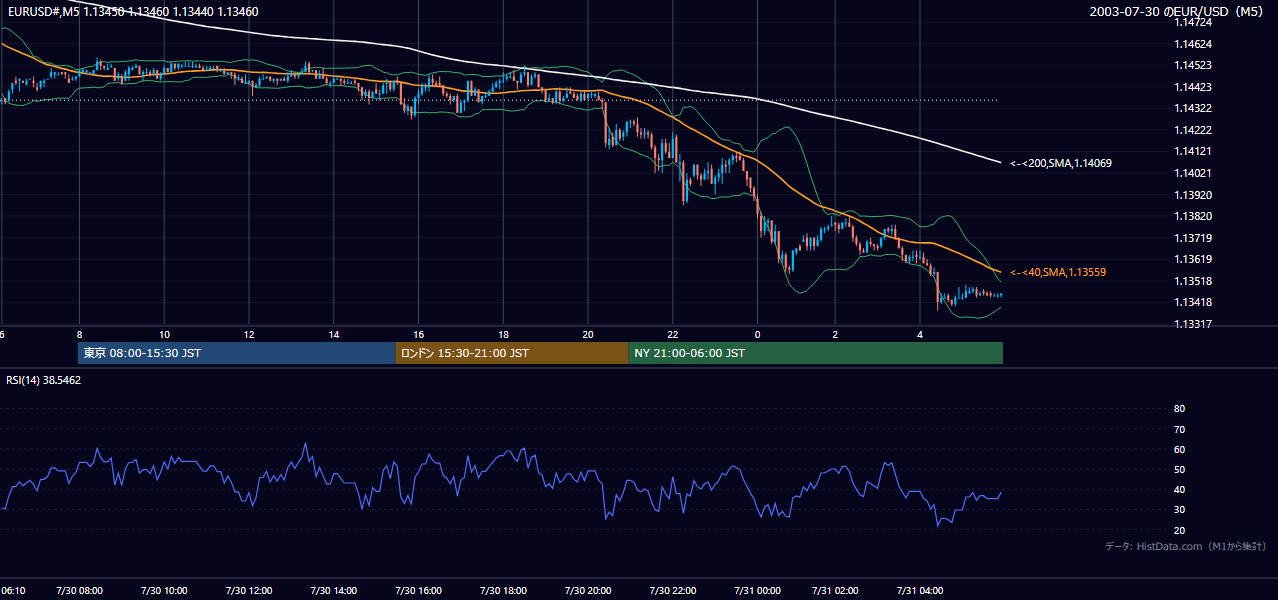This screenshot has height=600, width=1278.
Task: Click the 200,SMA,1.14069 label
Action: click(1061, 163)
